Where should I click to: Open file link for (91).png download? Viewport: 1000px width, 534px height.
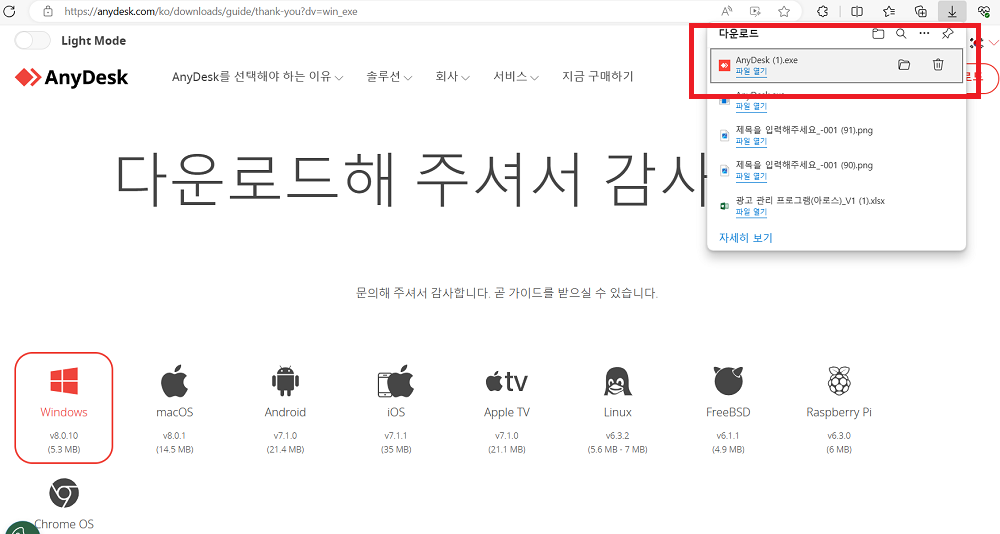pyautogui.click(x=751, y=141)
